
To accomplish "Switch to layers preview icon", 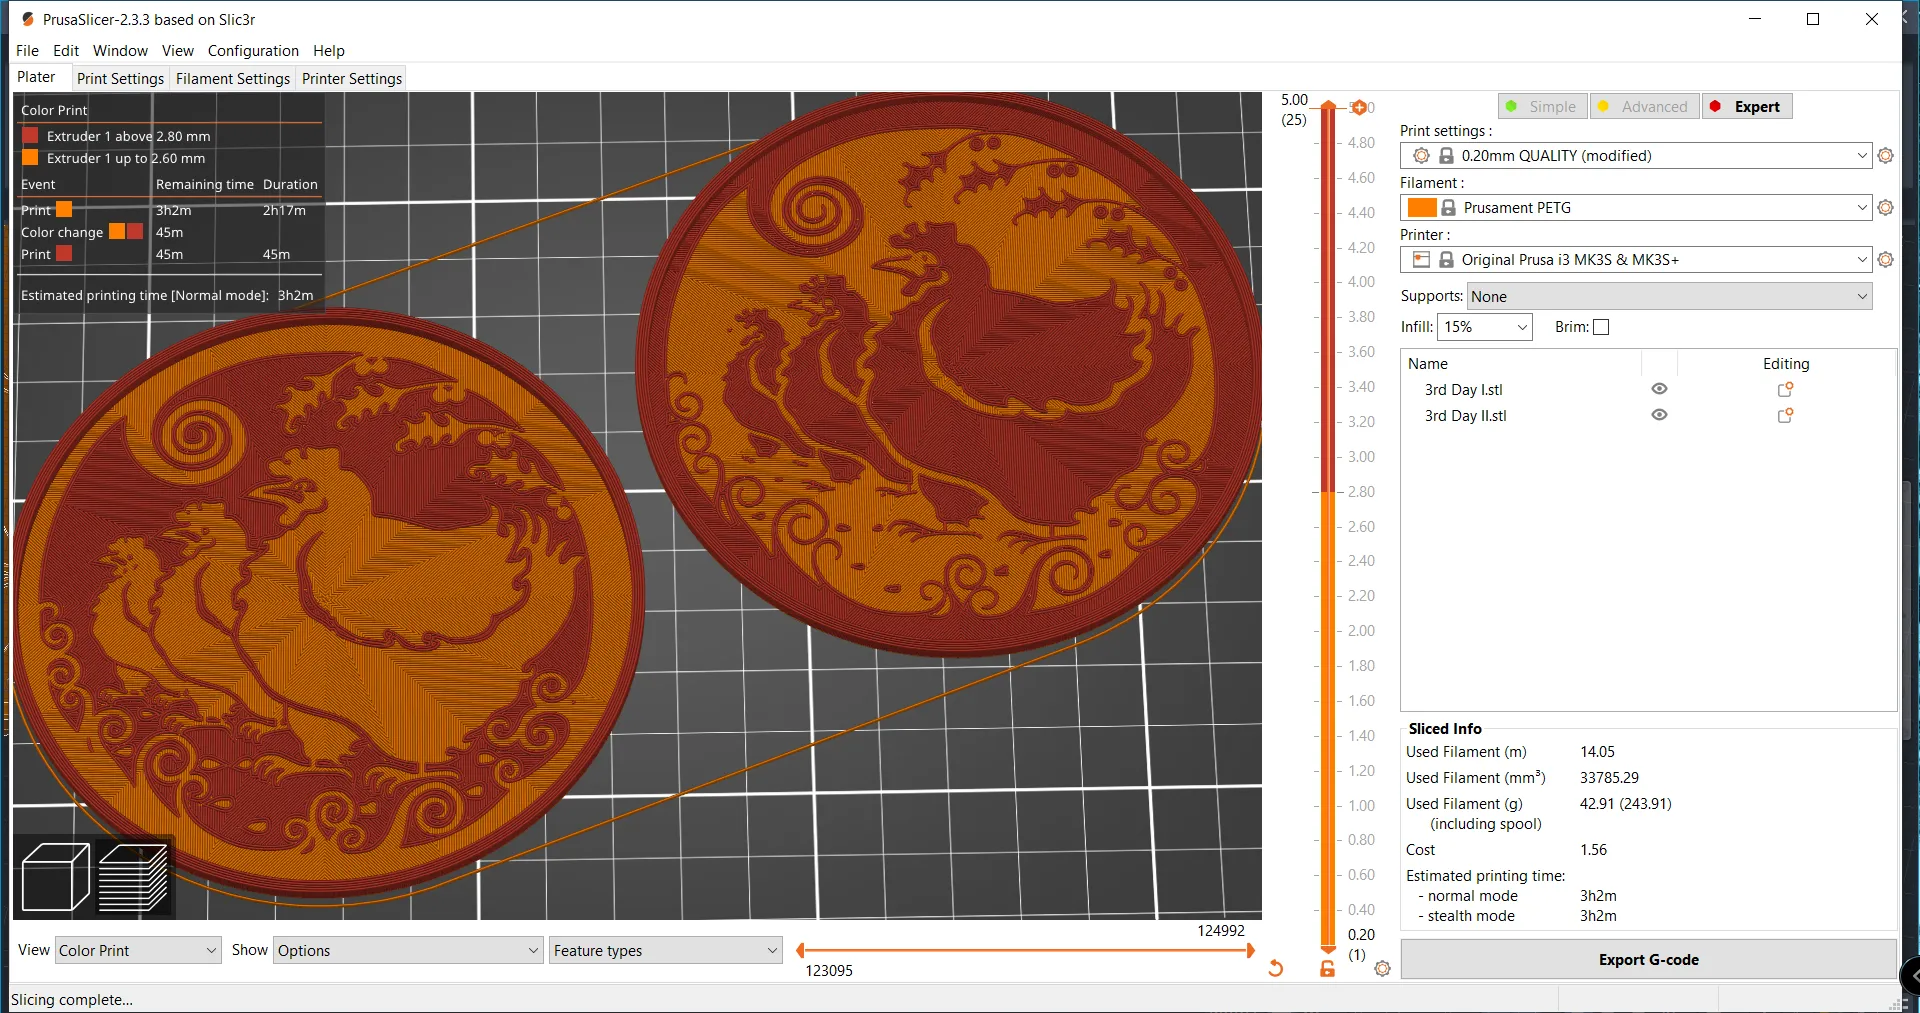I will pyautogui.click(x=133, y=877).
